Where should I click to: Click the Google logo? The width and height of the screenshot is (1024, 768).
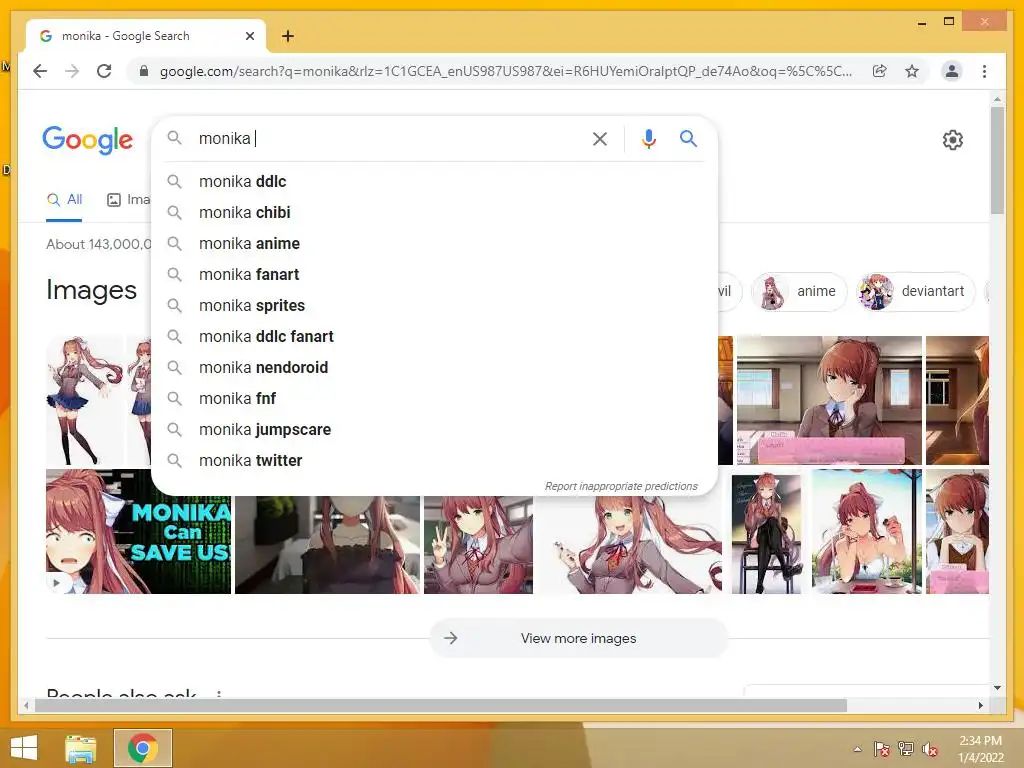pyautogui.click(x=88, y=140)
